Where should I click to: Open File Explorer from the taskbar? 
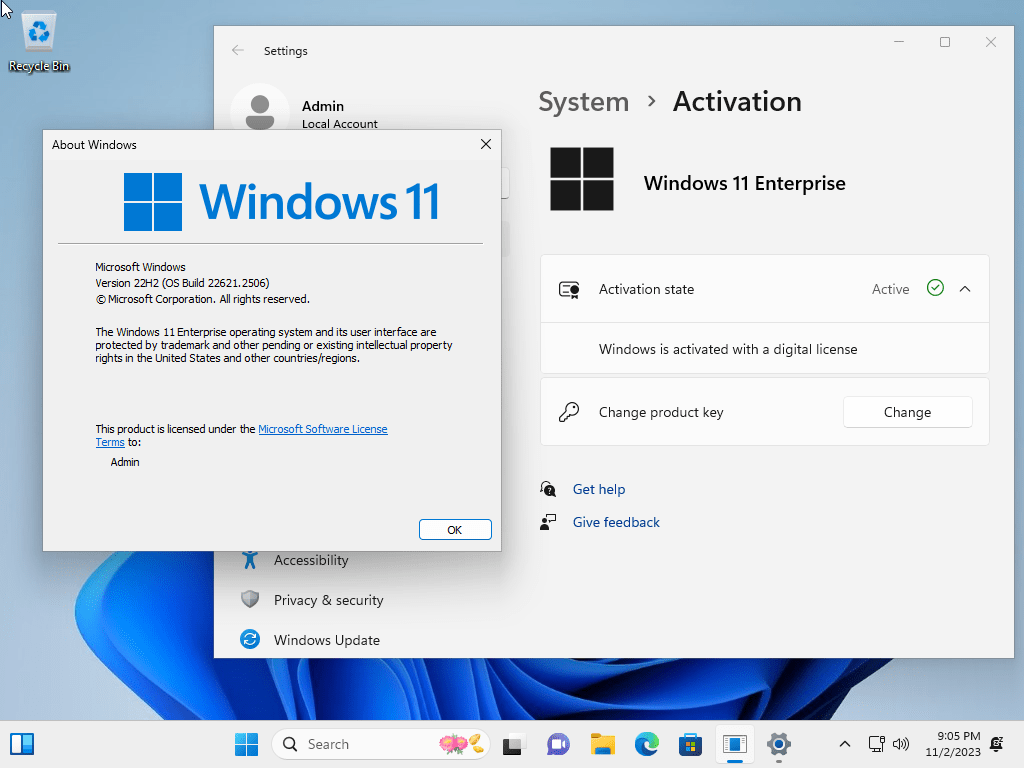click(603, 744)
